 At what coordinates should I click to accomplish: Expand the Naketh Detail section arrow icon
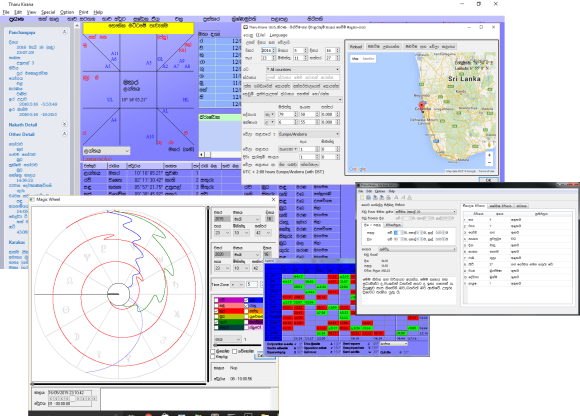(x=64, y=124)
